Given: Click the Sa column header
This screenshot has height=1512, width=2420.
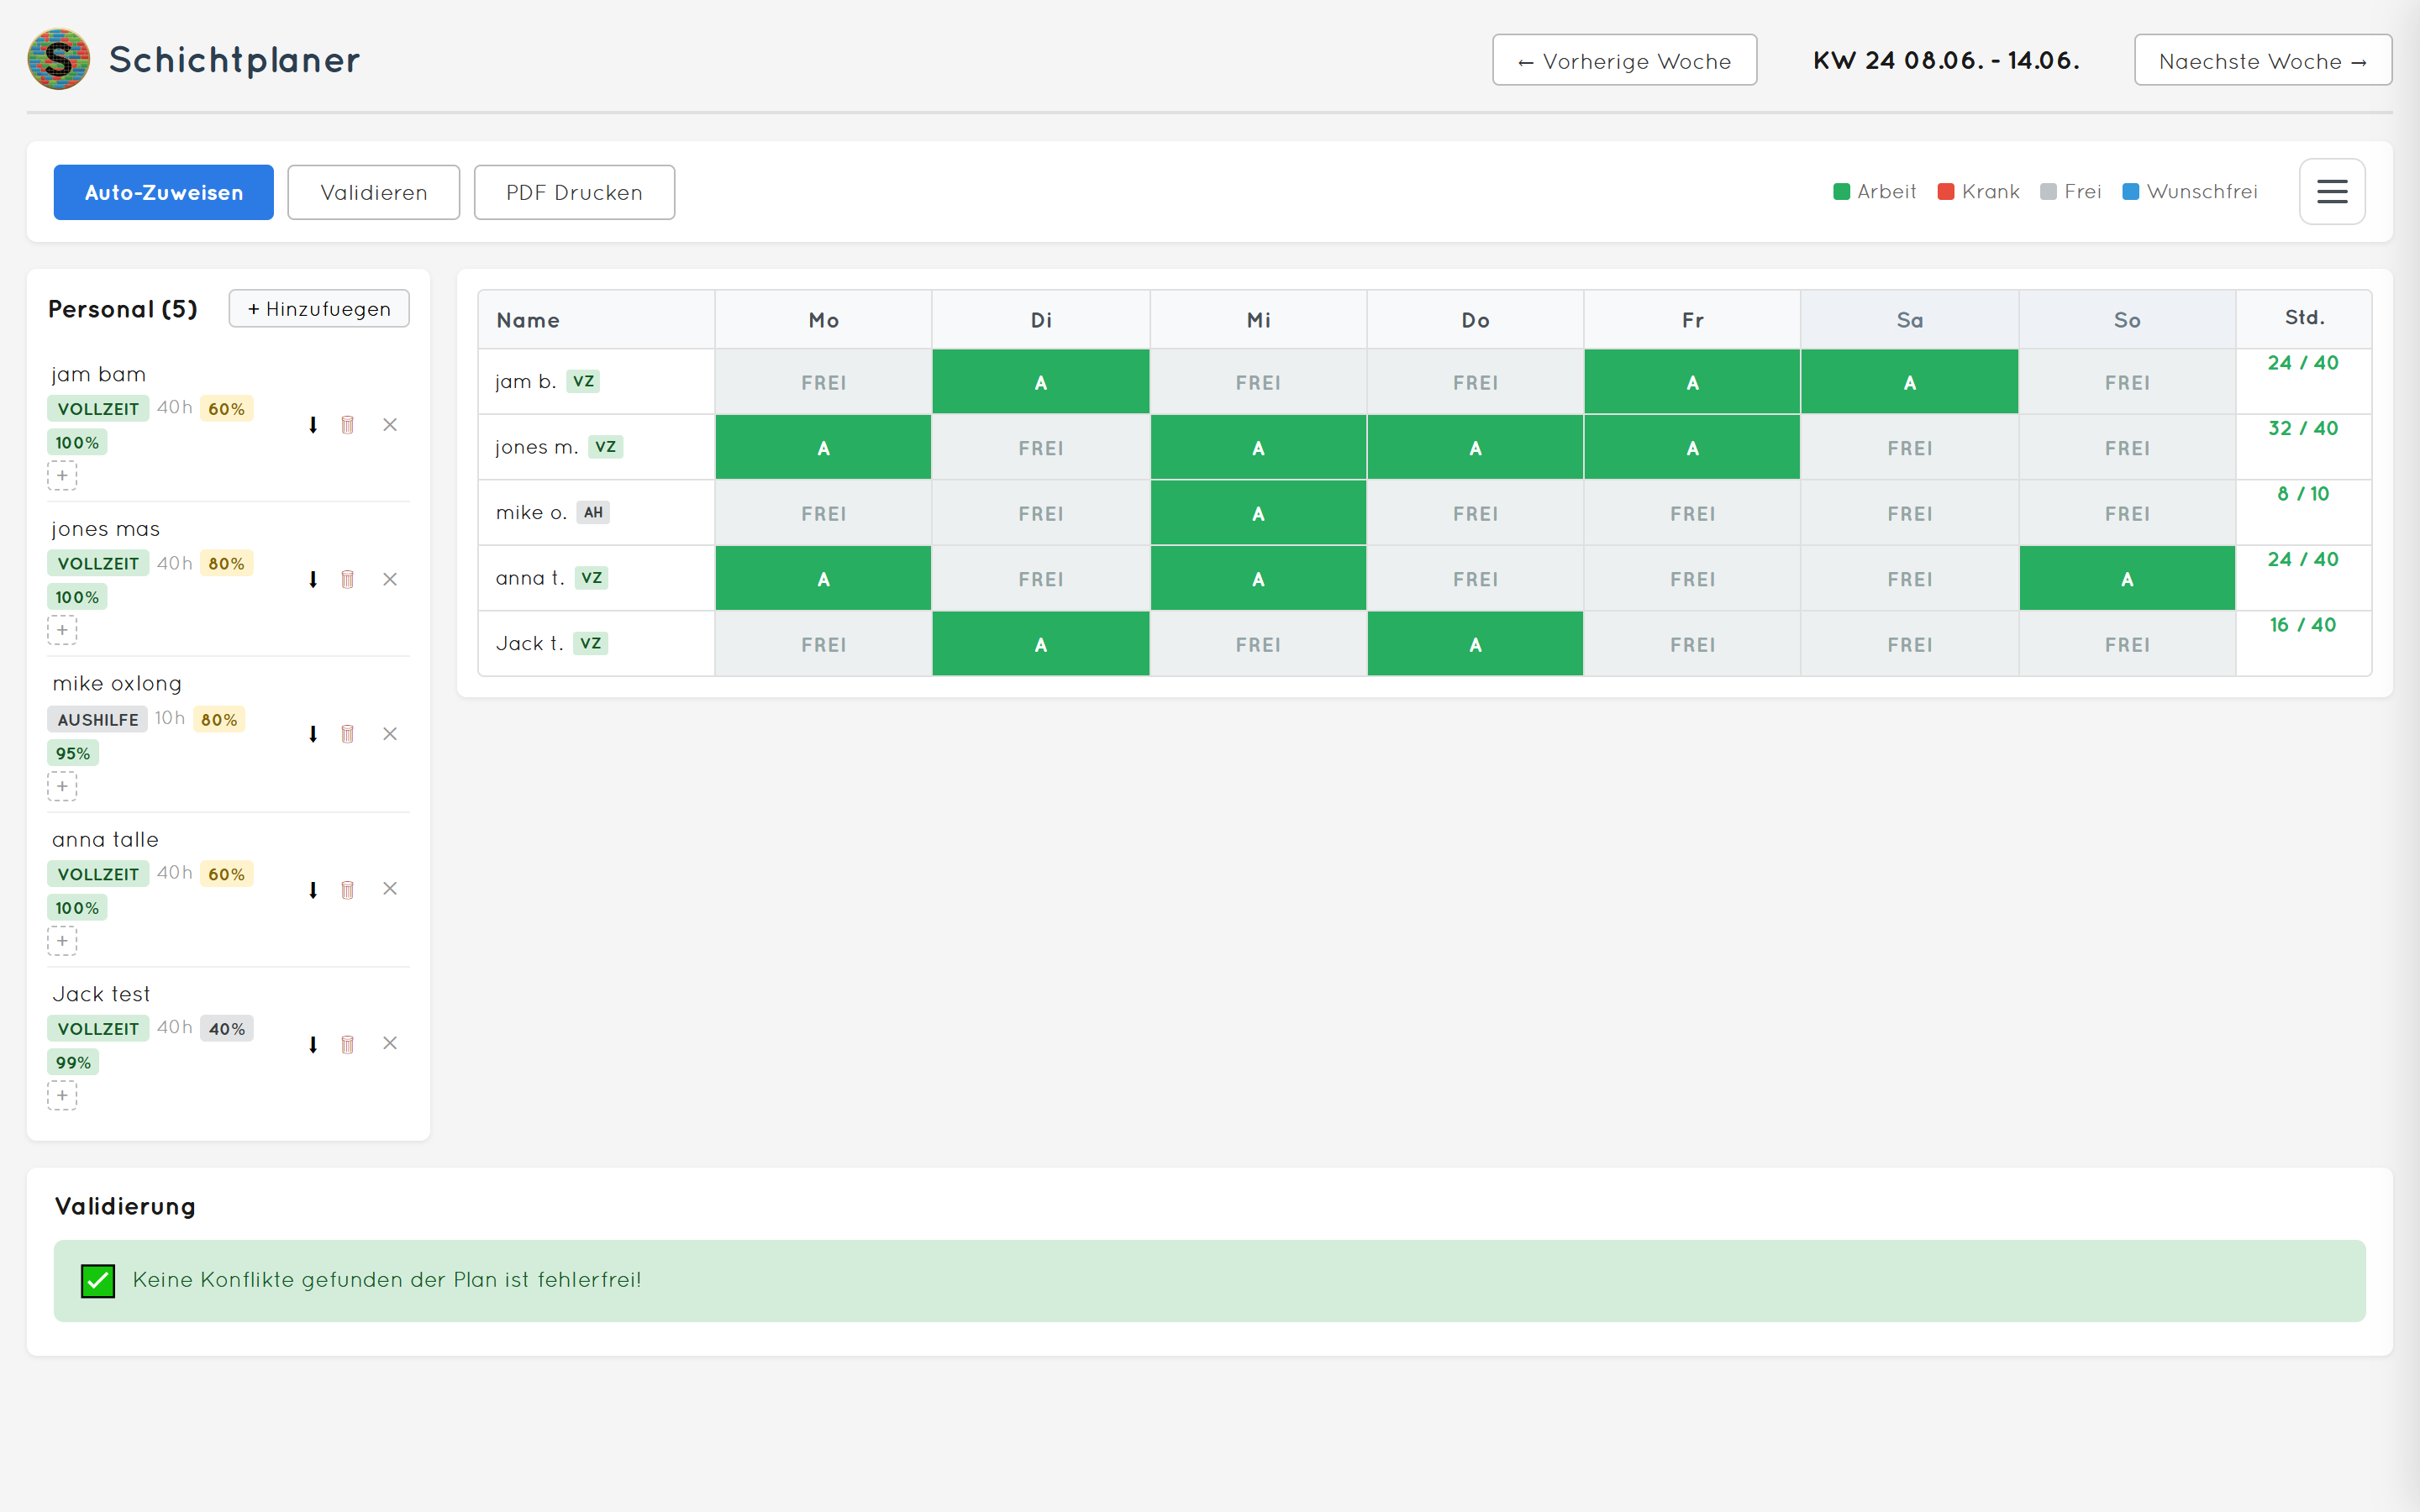Looking at the screenshot, I should tap(1910, 320).
